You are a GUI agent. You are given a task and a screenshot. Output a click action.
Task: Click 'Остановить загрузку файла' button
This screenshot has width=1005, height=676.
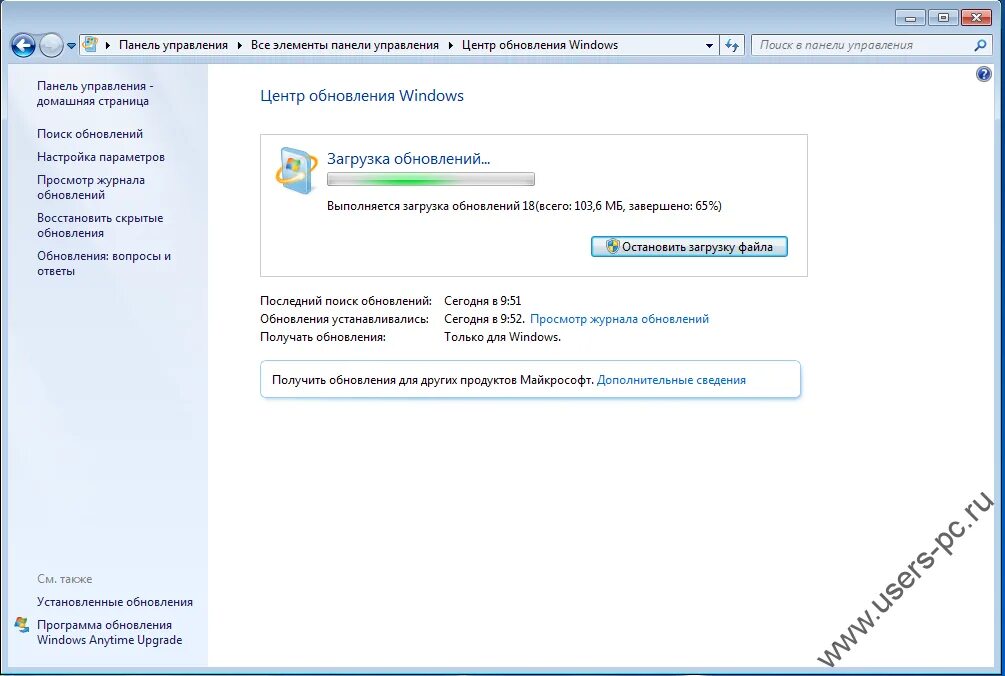point(689,247)
